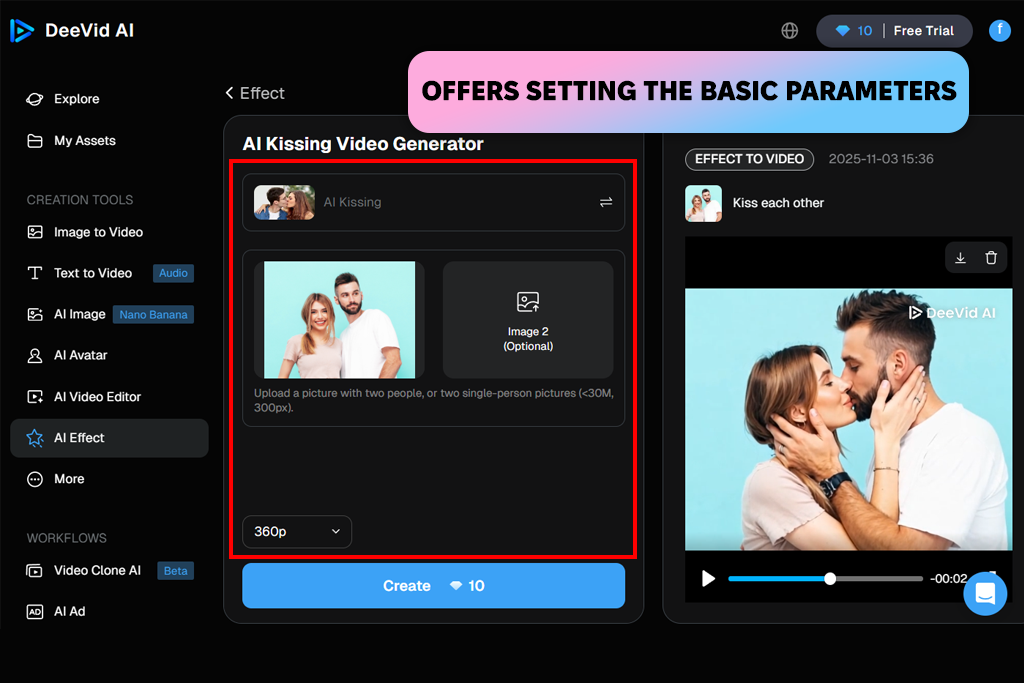Image resolution: width=1024 pixels, height=683 pixels.
Task: Click the Beta badge beside Video Clone AI
Action: coord(175,571)
